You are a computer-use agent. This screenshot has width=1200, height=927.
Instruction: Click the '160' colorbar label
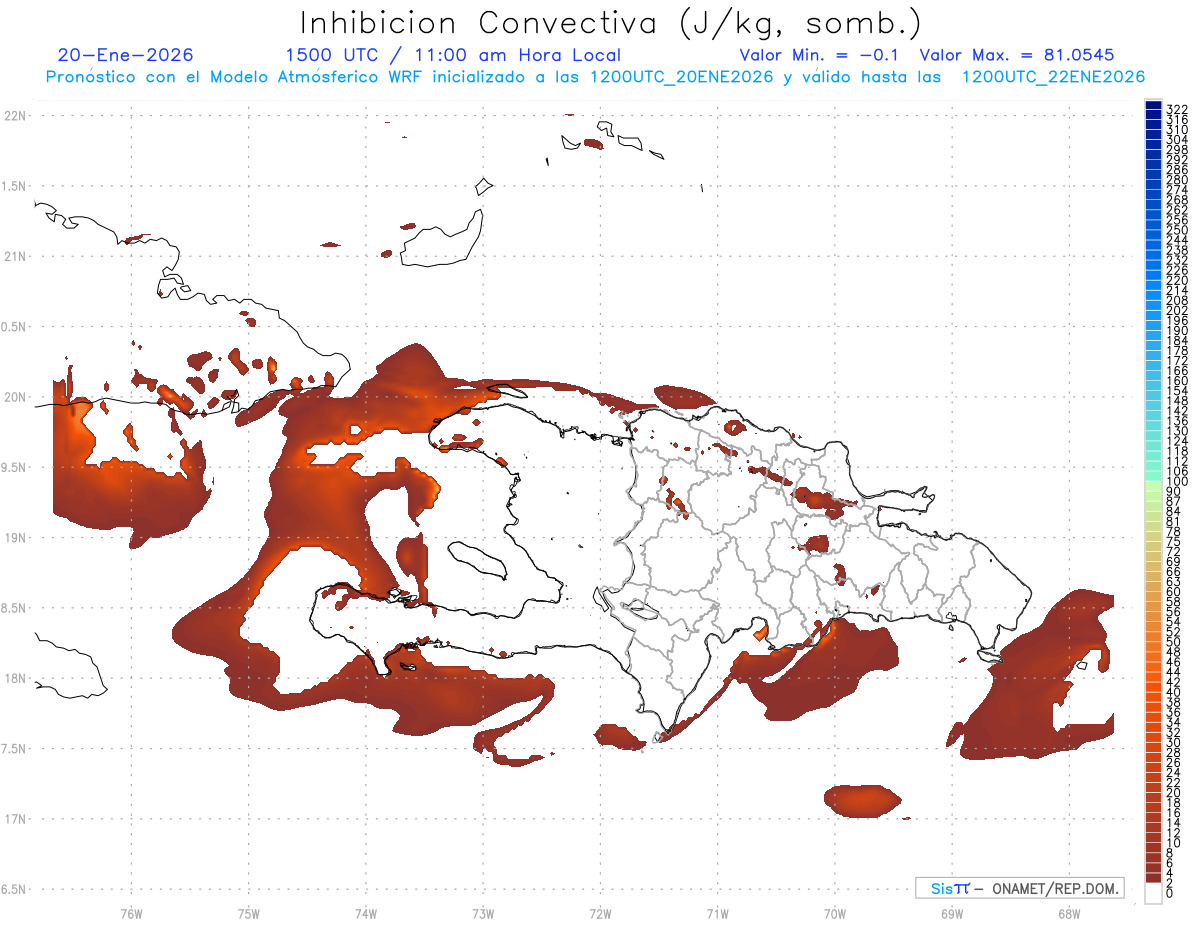coord(1176,381)
